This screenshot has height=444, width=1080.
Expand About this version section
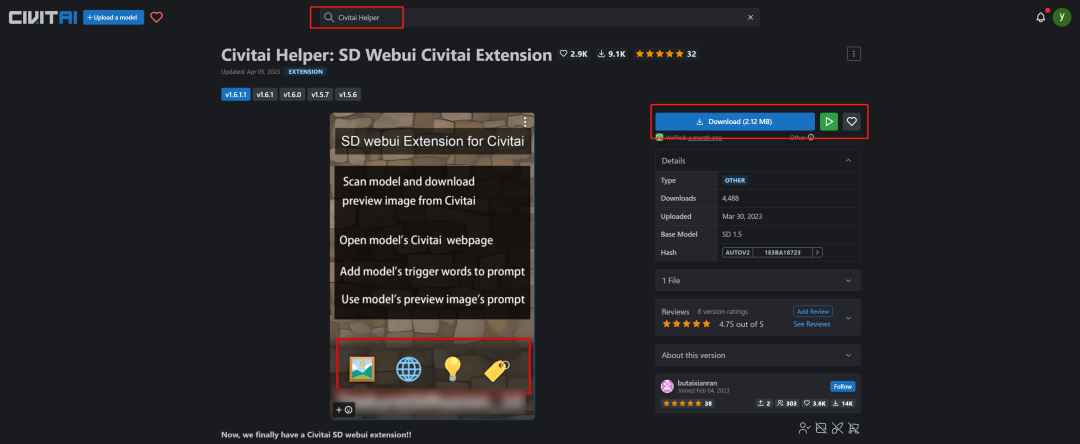[758, 355]
